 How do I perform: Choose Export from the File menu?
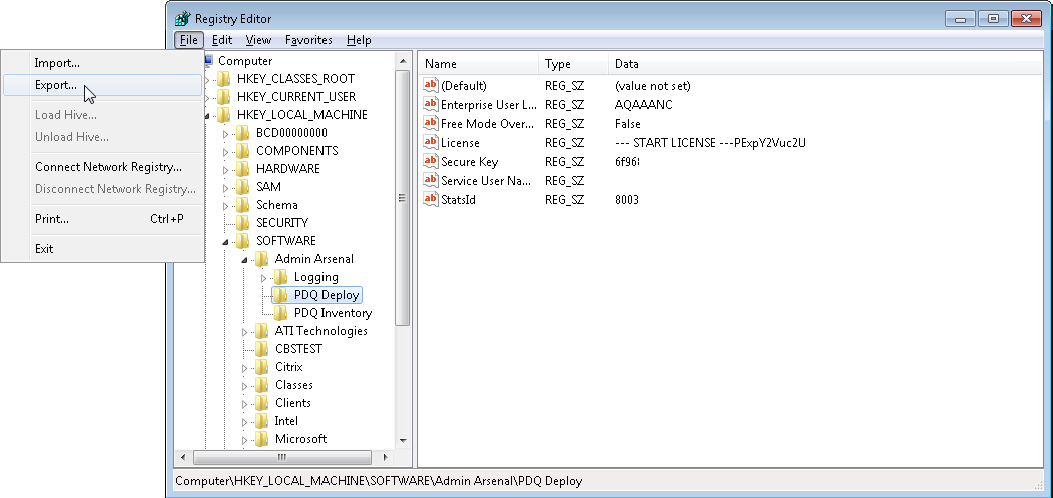pyautogui.click(x=56, y=85)
